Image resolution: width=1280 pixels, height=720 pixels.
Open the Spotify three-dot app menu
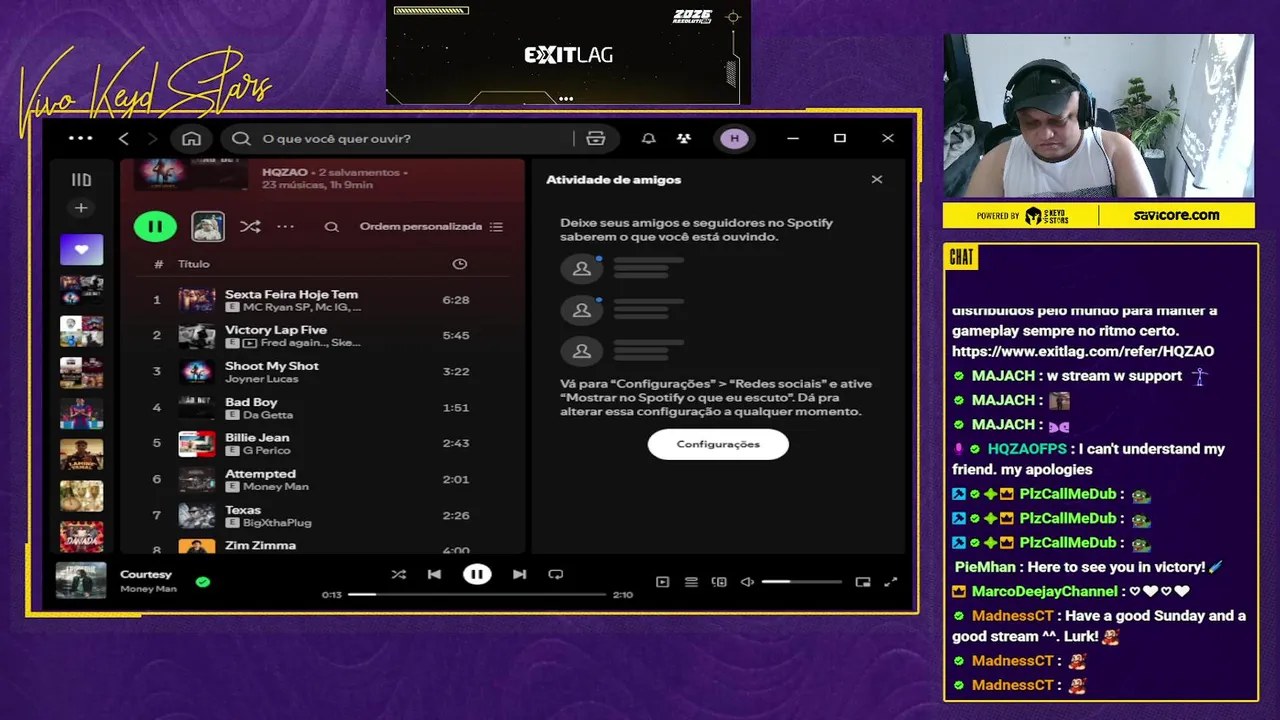[80, 138]
